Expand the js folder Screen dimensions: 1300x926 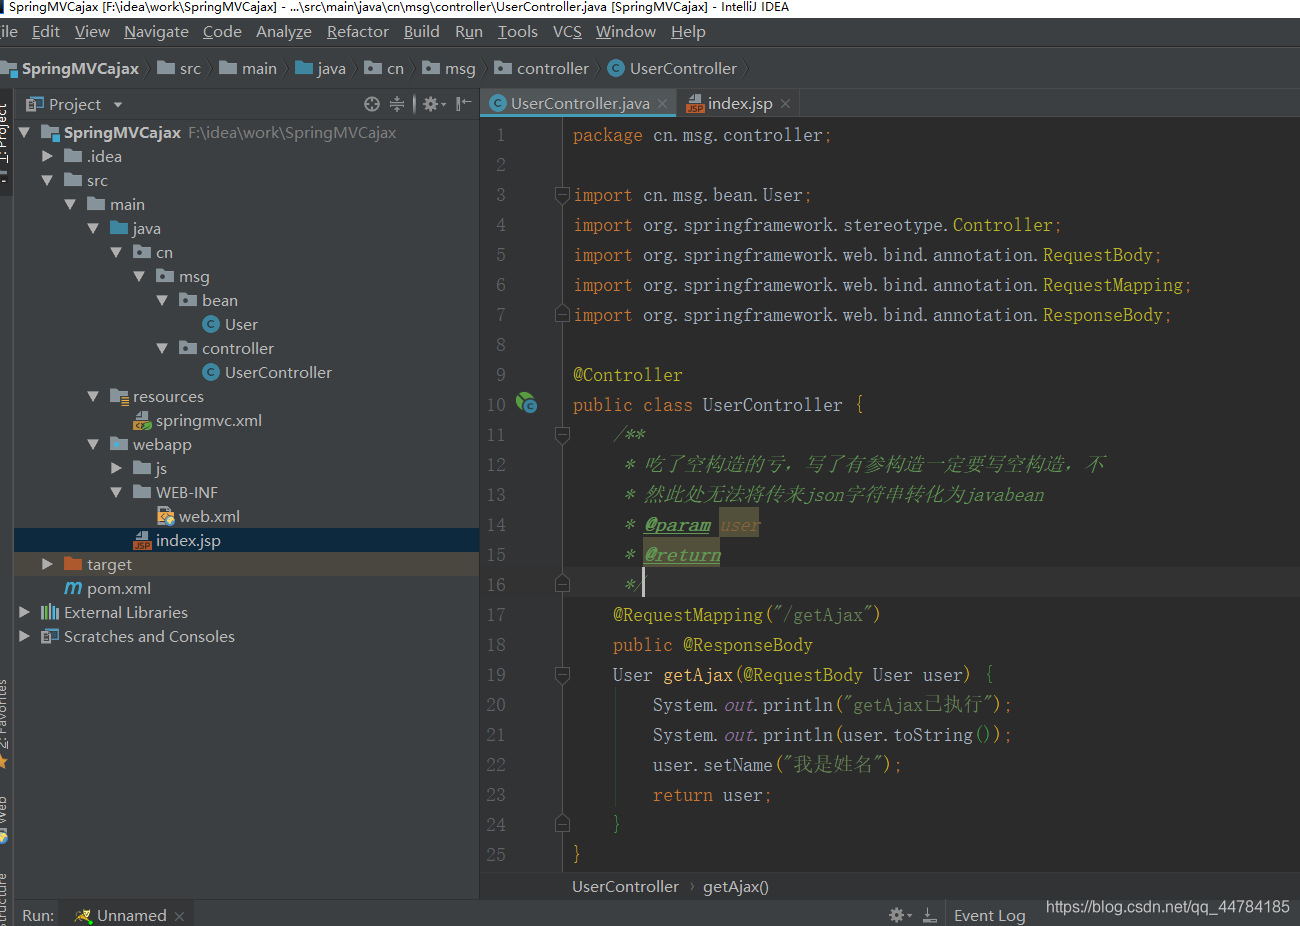click(116, 468)
